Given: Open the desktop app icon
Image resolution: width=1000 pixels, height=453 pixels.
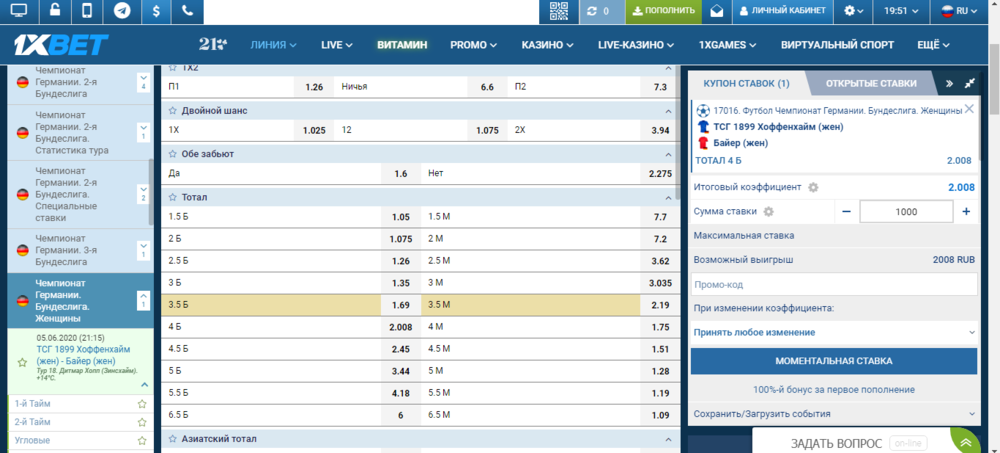Looking at the screenshot, I should point(19,11).
